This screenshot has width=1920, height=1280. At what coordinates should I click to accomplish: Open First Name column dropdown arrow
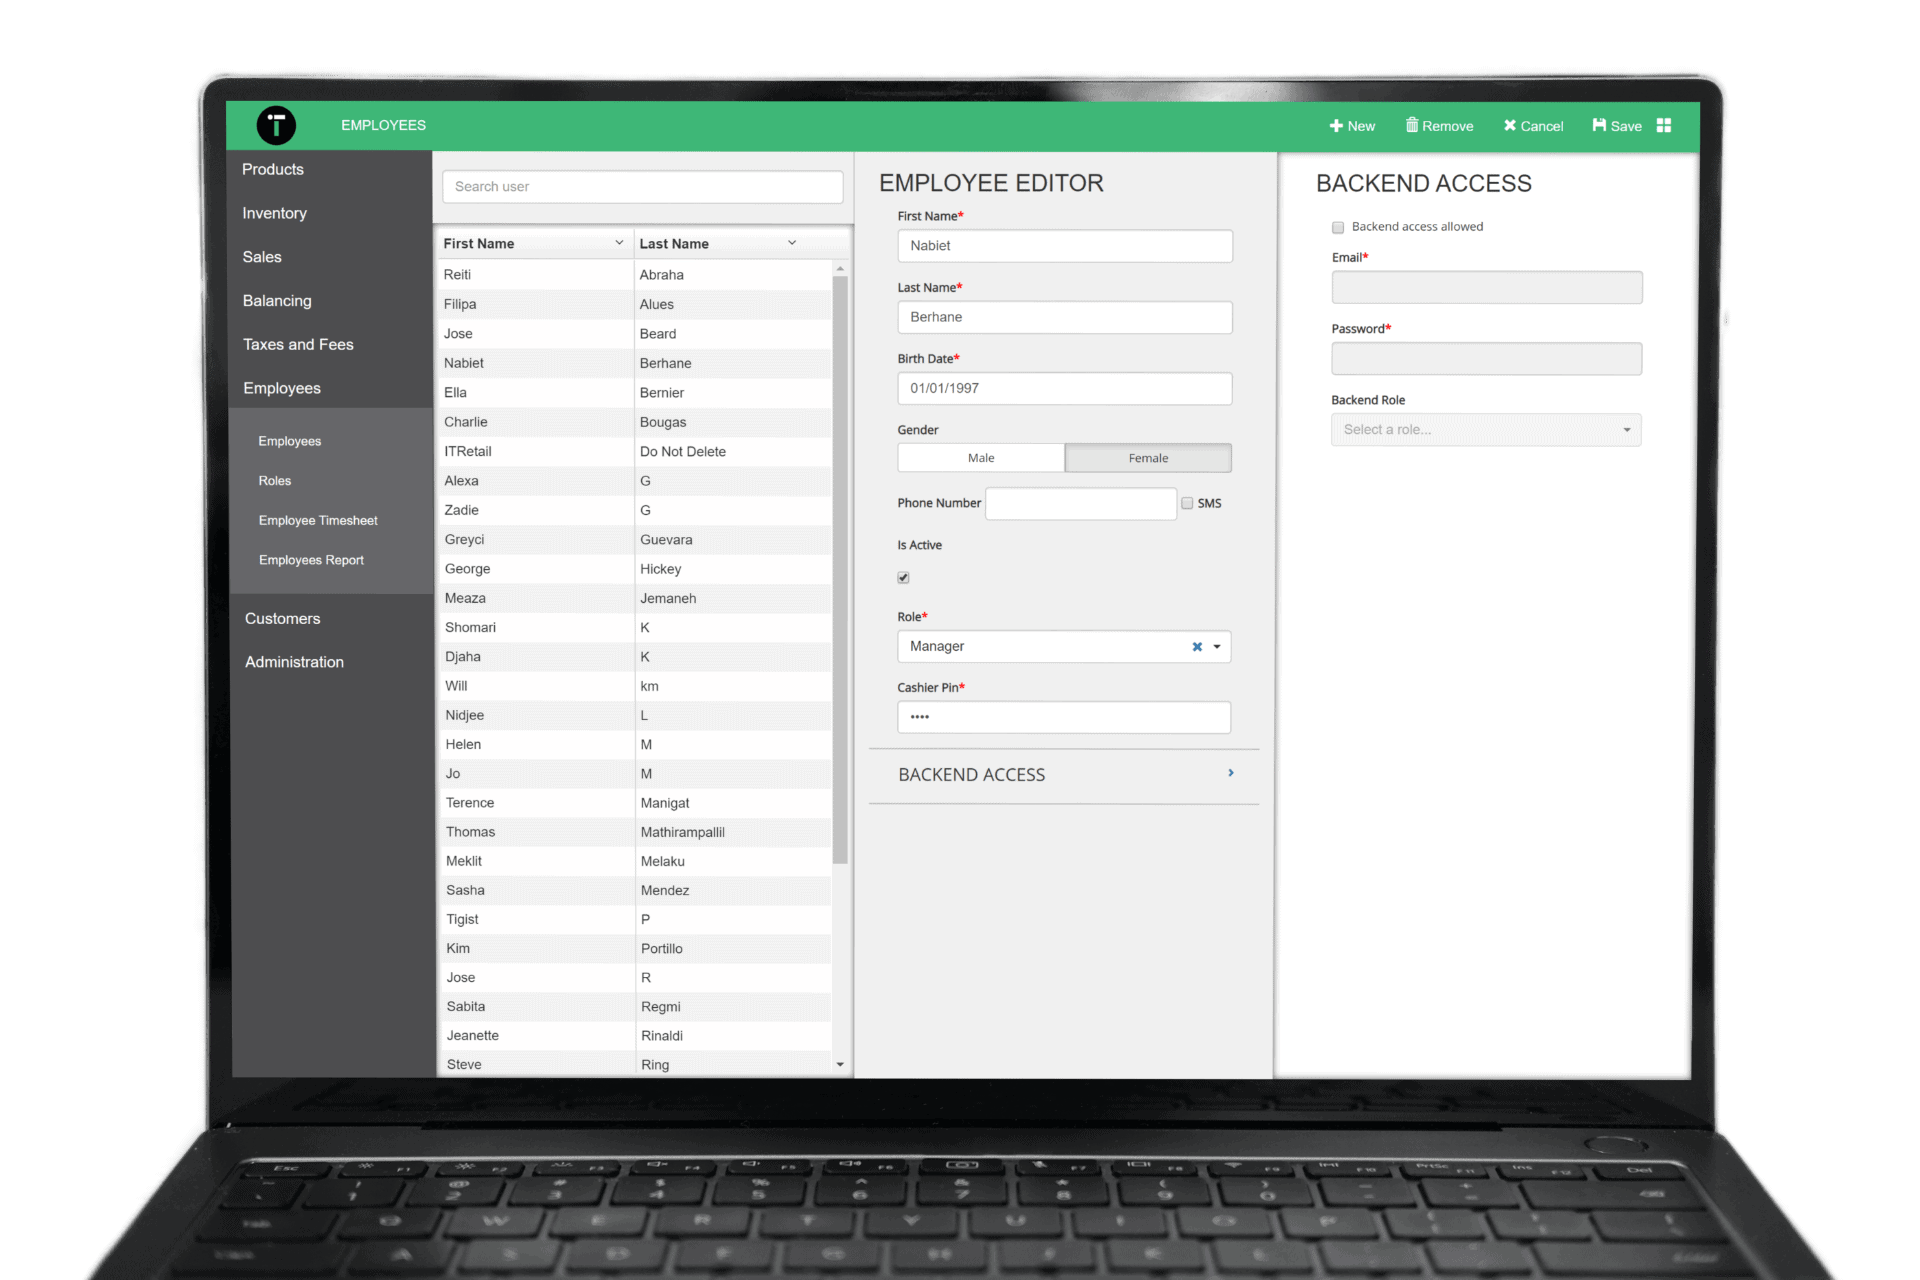point(619,243)
